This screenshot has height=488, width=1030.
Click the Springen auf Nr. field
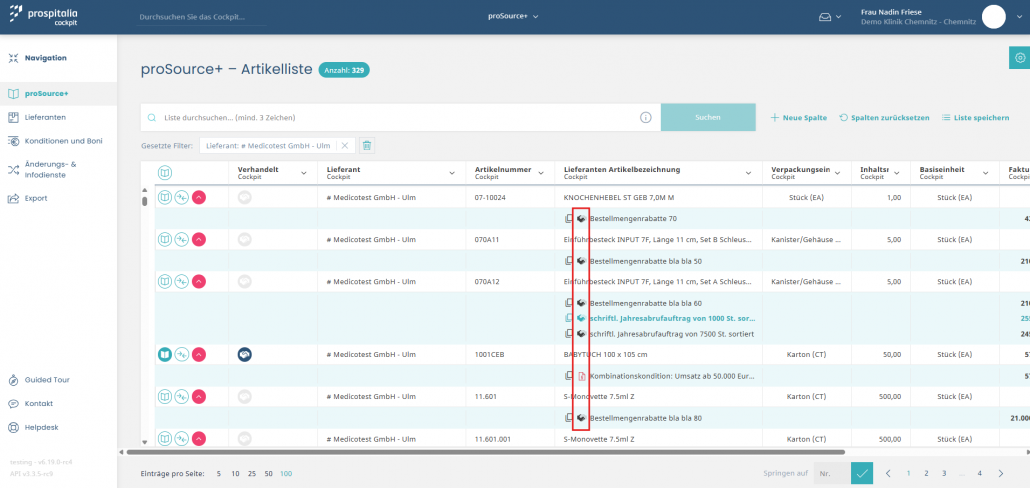click(x=832, y=473)
